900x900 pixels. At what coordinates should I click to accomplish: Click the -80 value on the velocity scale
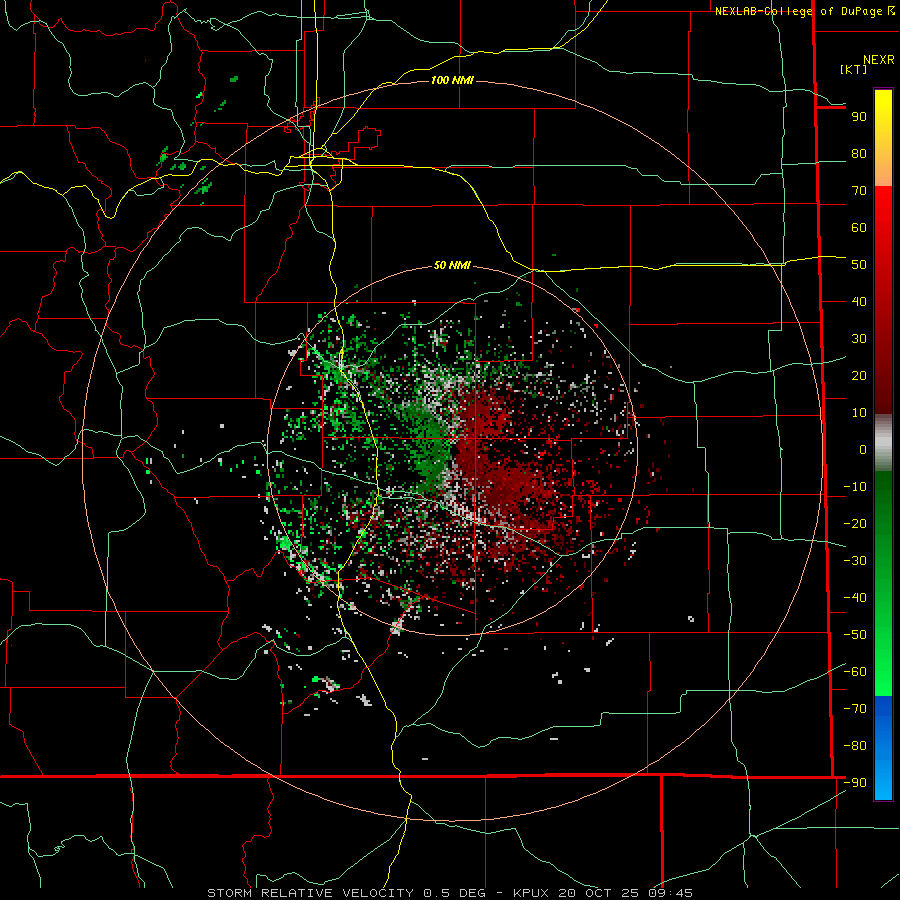click(x=855, y=746)
